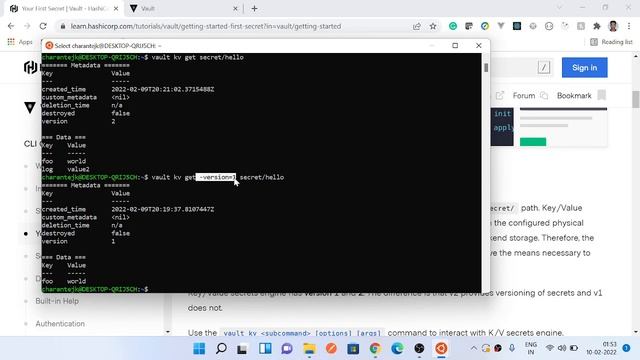
Task: Open the Chrome three-dot menu
Action: (629, 26)
